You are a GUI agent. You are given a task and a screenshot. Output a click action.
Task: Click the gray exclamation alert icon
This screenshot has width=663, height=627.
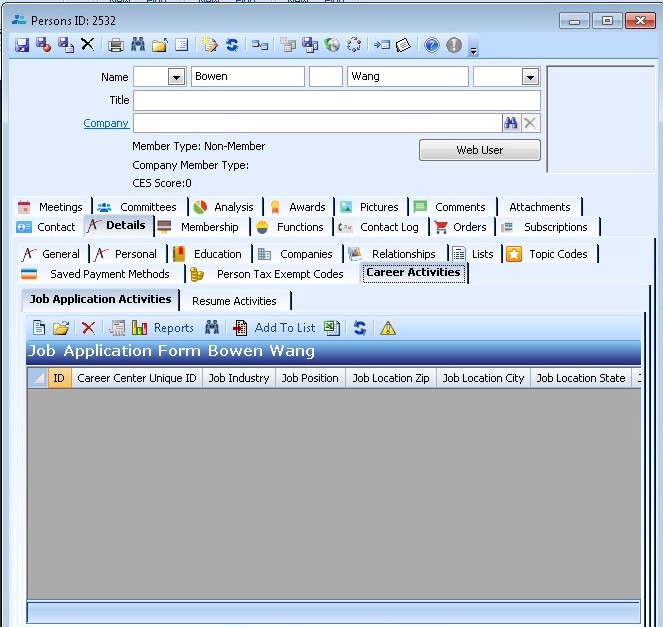(x=454, y=45)
